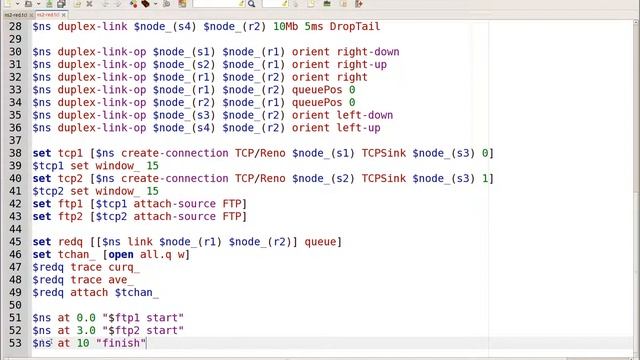Close the first file tab
The width and height of the screenshot is (640, 360).
coord(31,15)
